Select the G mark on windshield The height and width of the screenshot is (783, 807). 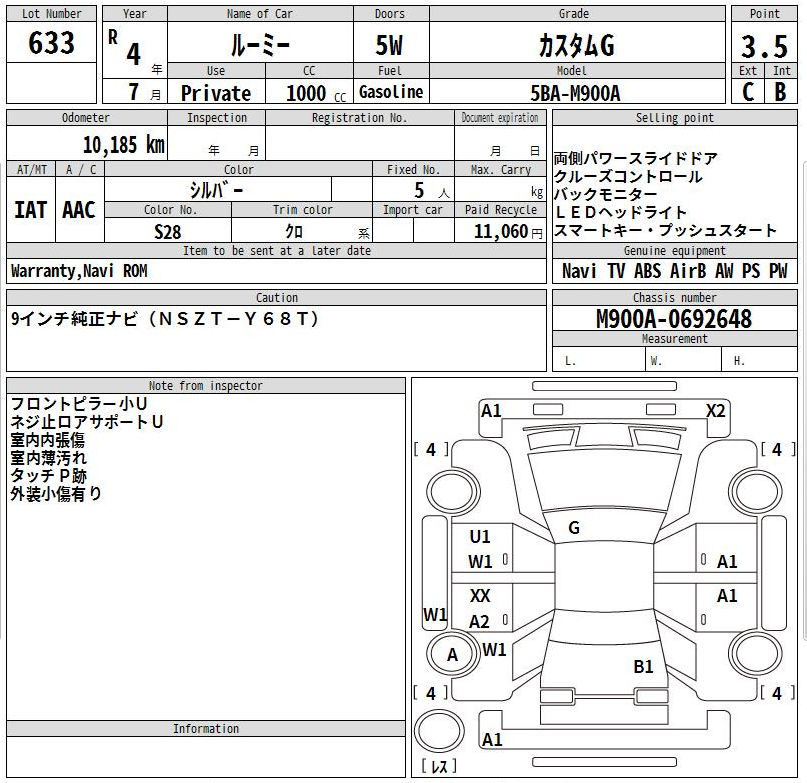pyautogui.click(x=574, y=528)
